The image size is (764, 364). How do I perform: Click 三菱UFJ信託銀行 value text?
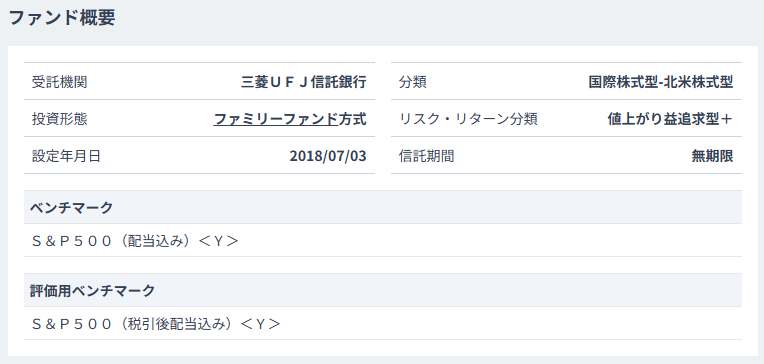click(304, 82)
